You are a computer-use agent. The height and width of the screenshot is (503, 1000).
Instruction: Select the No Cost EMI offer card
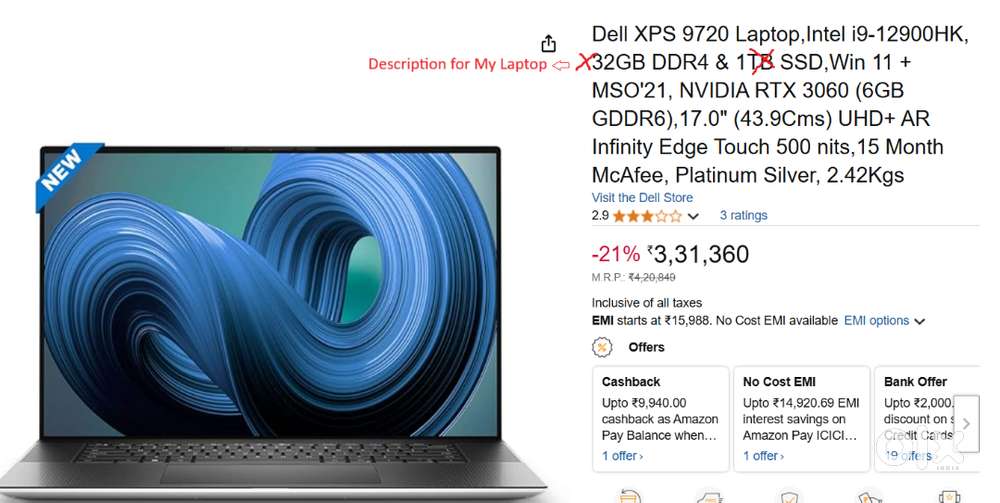(802, 419)
